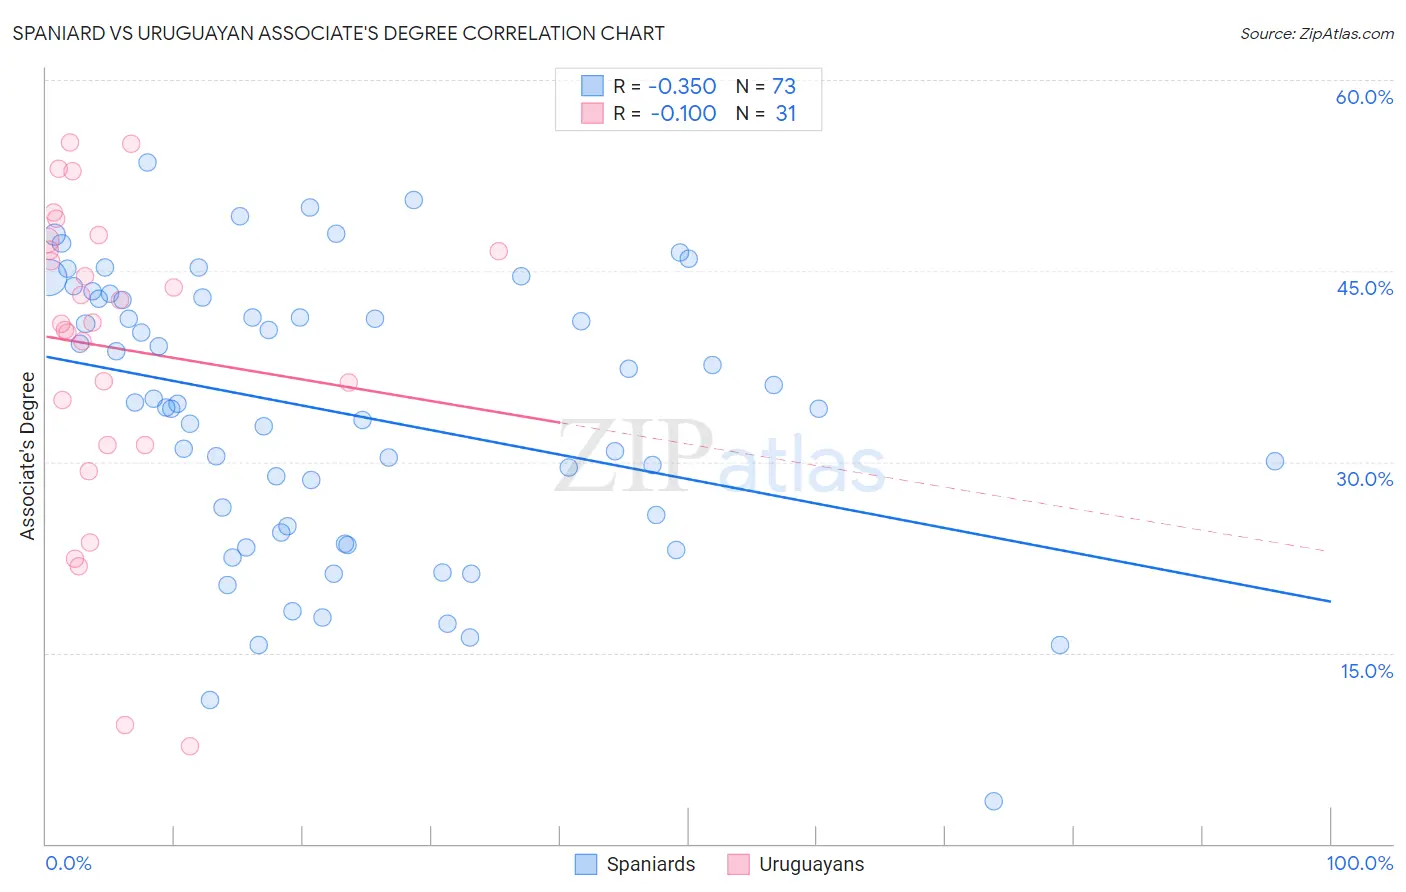This screenshot has height=892, width=1406.
Task: Click the blue swatch beside R = -0.350
Action: (x=592, y=86)
